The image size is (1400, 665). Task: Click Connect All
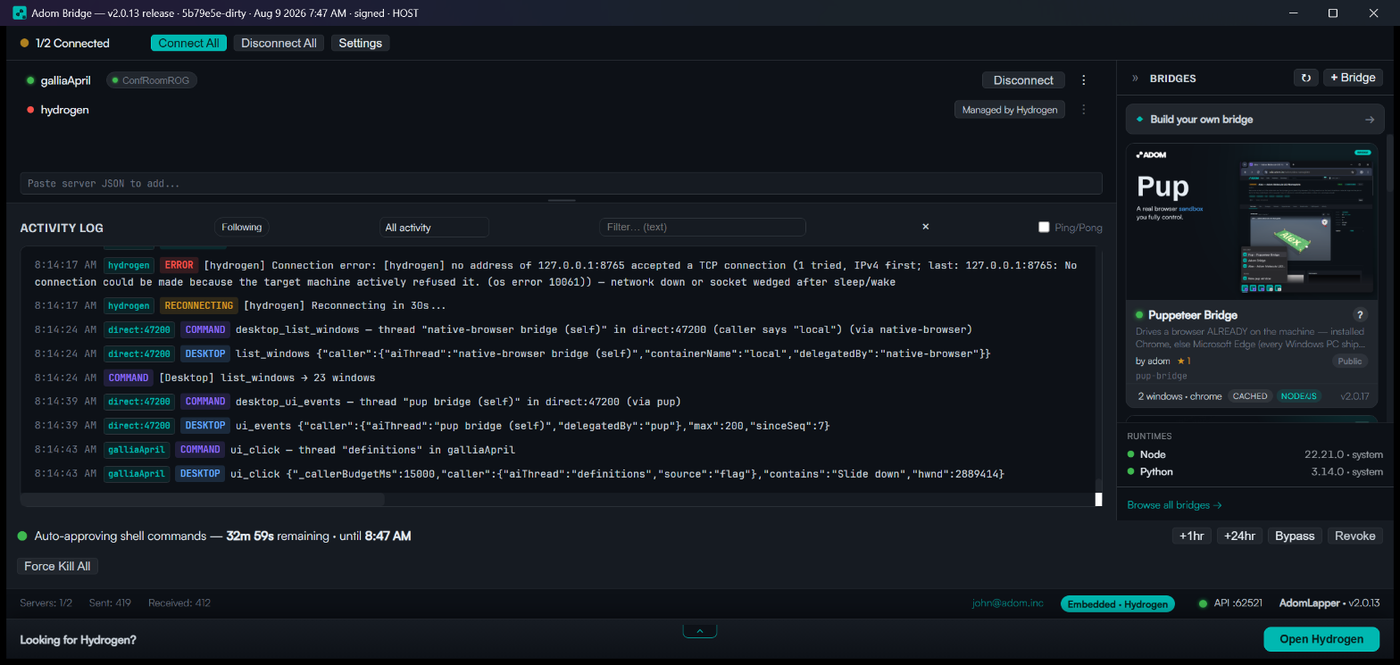[189, 43]
